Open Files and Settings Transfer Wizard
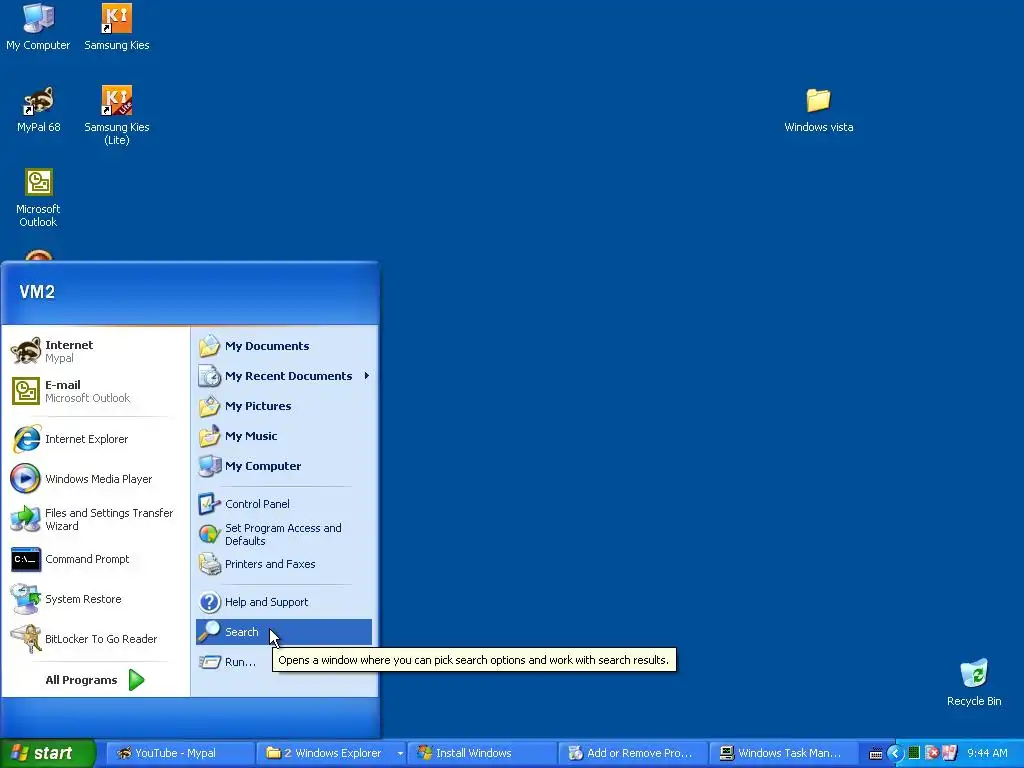Screen dimensions: 1024x768 95,519
